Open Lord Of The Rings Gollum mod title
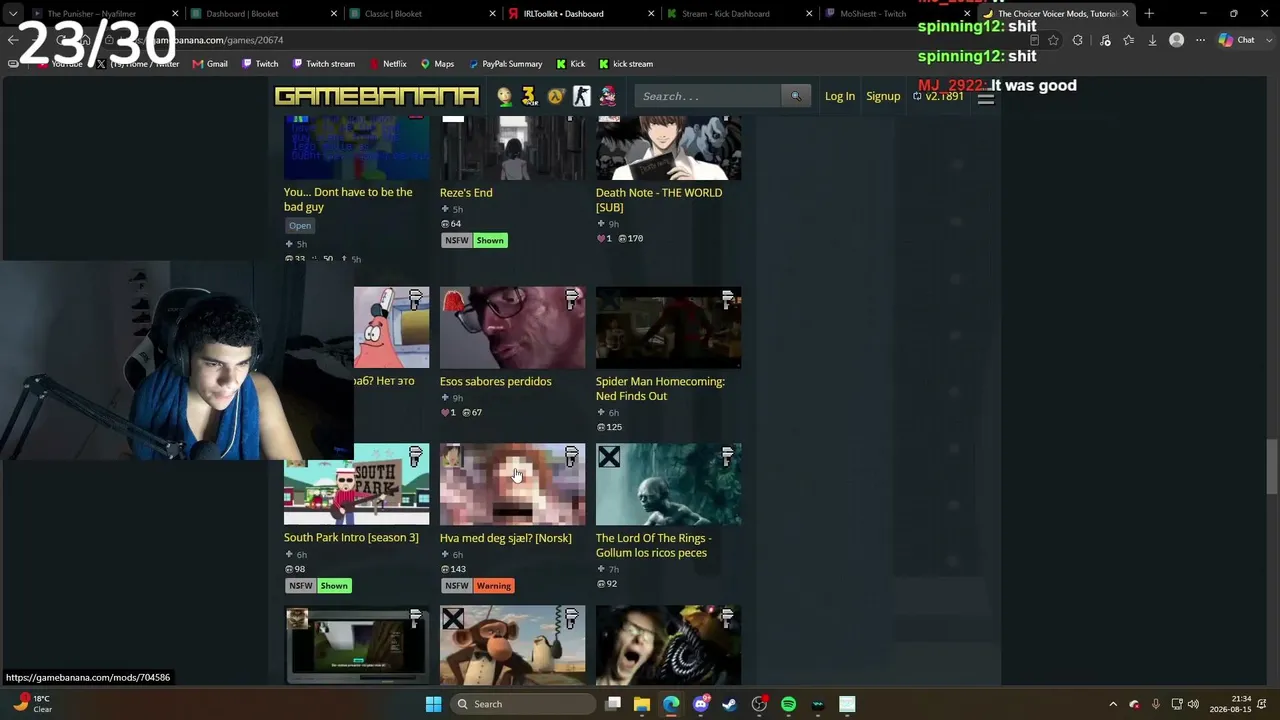Screen dimensions: 1280x720 pos(654,545)
